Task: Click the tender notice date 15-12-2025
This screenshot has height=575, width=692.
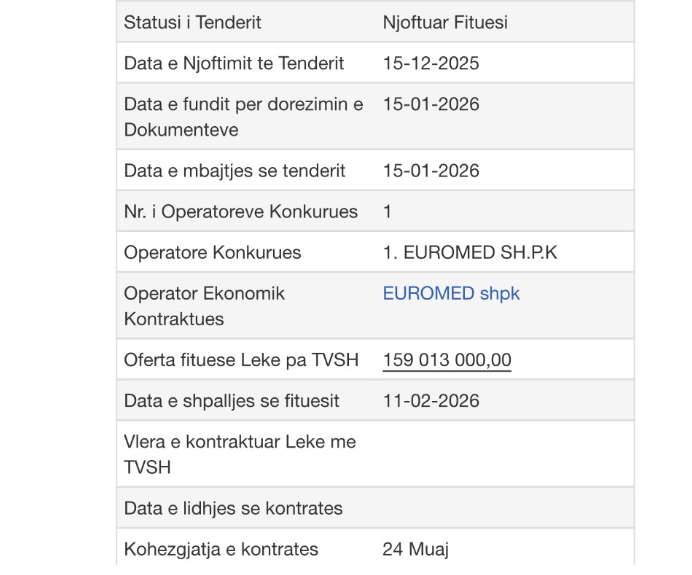Action: point(431,63)
